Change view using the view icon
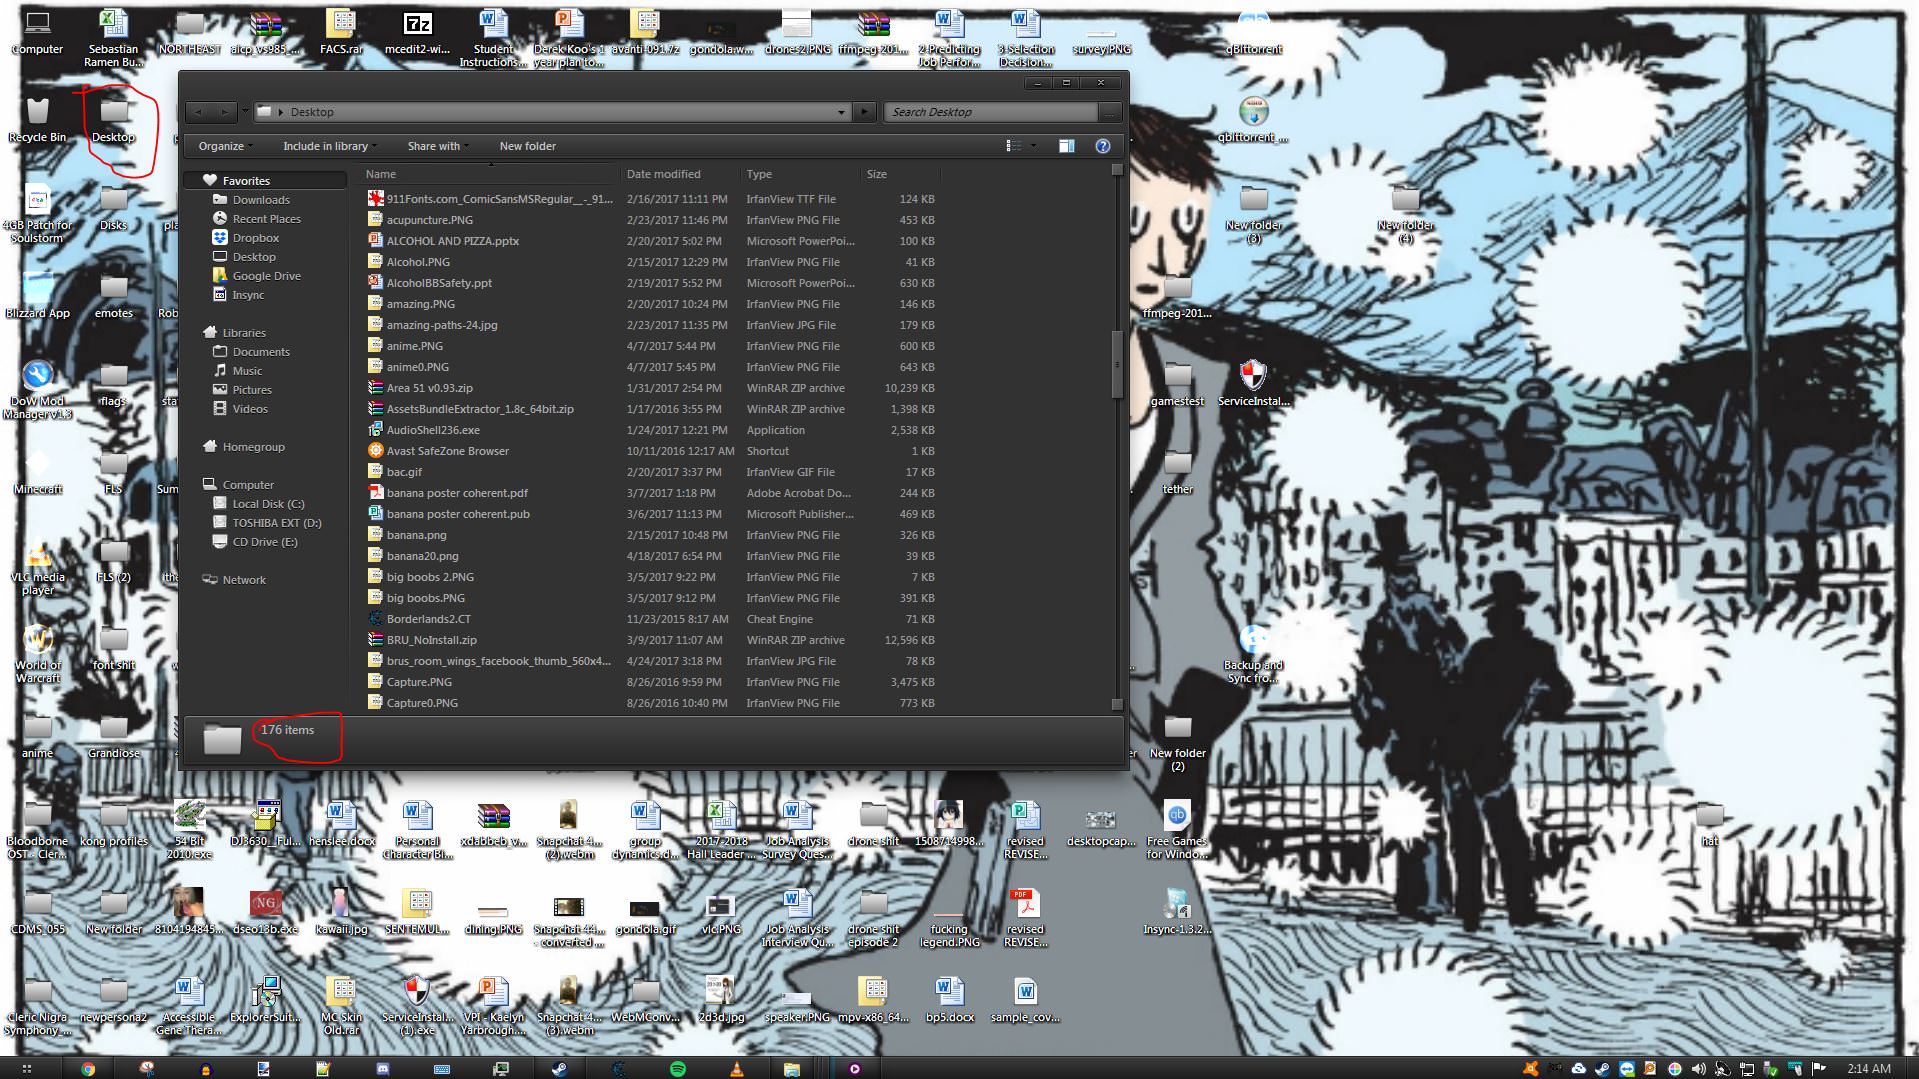The image size is (1919, 1079). click(x=1013, y=146)
